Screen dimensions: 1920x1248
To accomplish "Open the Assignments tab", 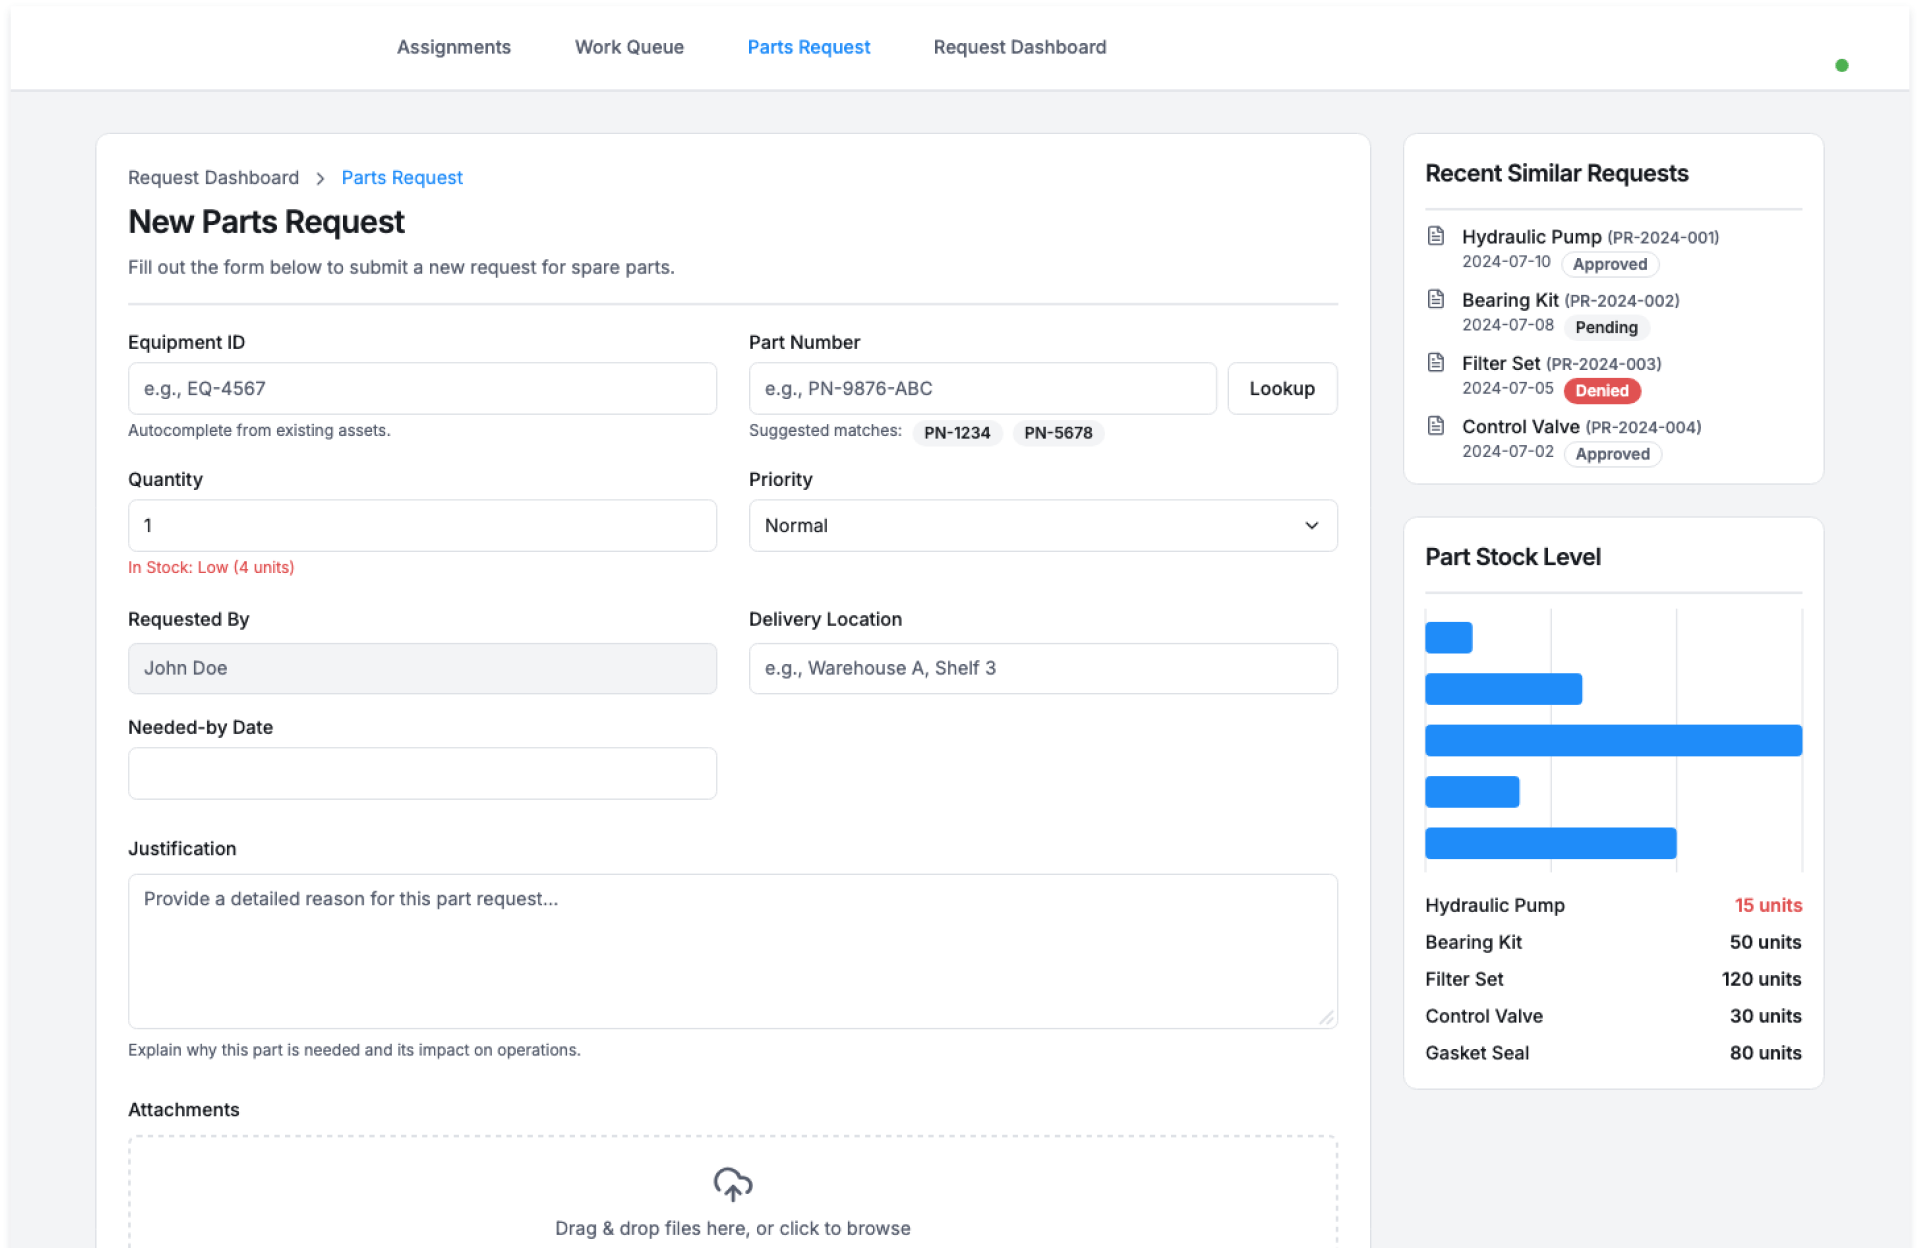I will coord(453,47).
